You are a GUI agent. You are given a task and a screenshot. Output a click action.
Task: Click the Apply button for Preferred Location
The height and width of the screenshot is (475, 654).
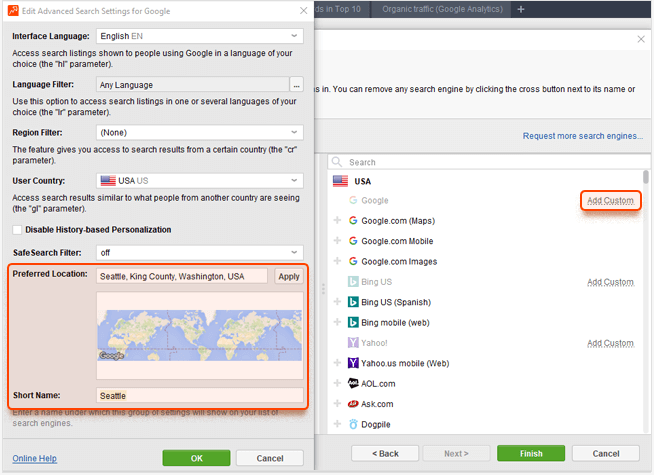coord(289,276)
